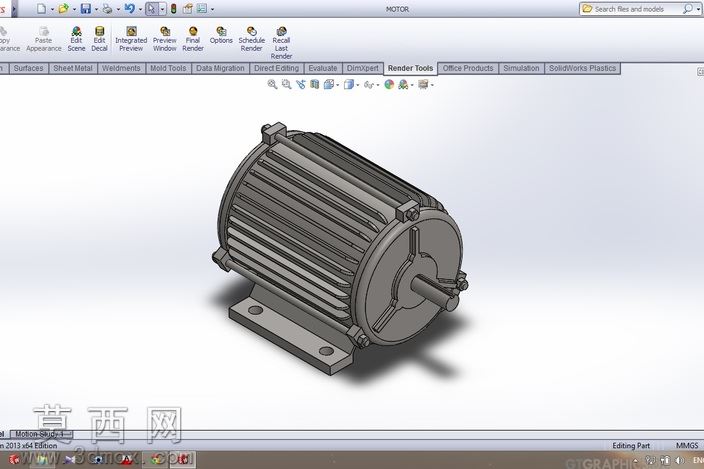The width and height of the screenshot is (704, 469).
Task: Open File Properties icon in top toolbar
Action: 188,9
